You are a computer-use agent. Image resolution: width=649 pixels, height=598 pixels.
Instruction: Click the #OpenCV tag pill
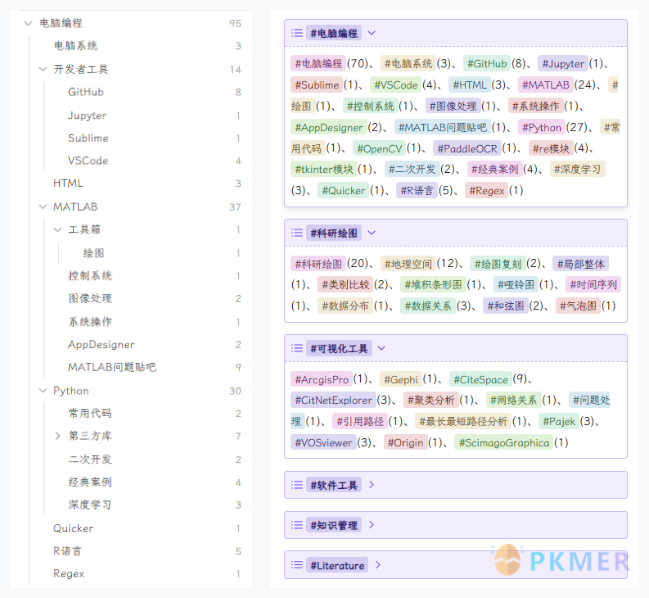379,149
